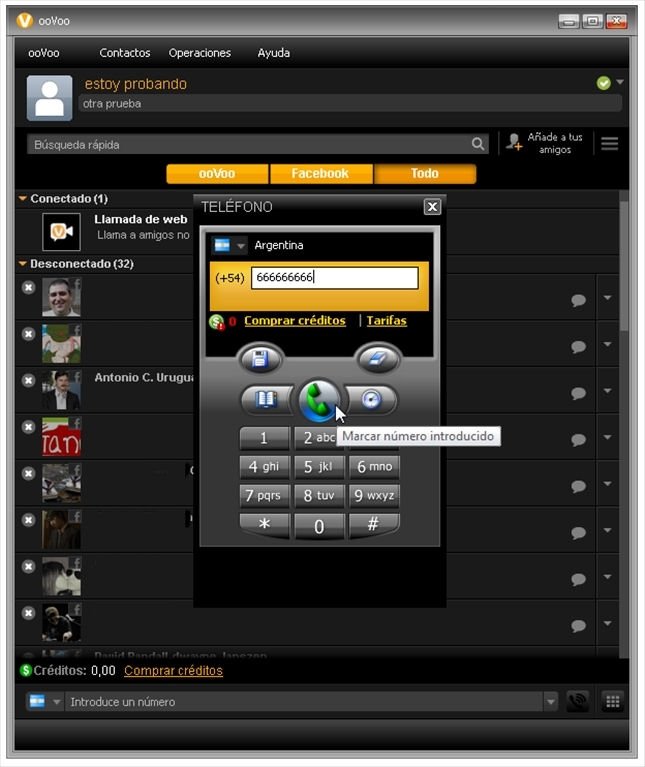Viewport: 645px width, 767px height.
Task: Open the Operaciones menu
Action: click(x=200, y=53)
